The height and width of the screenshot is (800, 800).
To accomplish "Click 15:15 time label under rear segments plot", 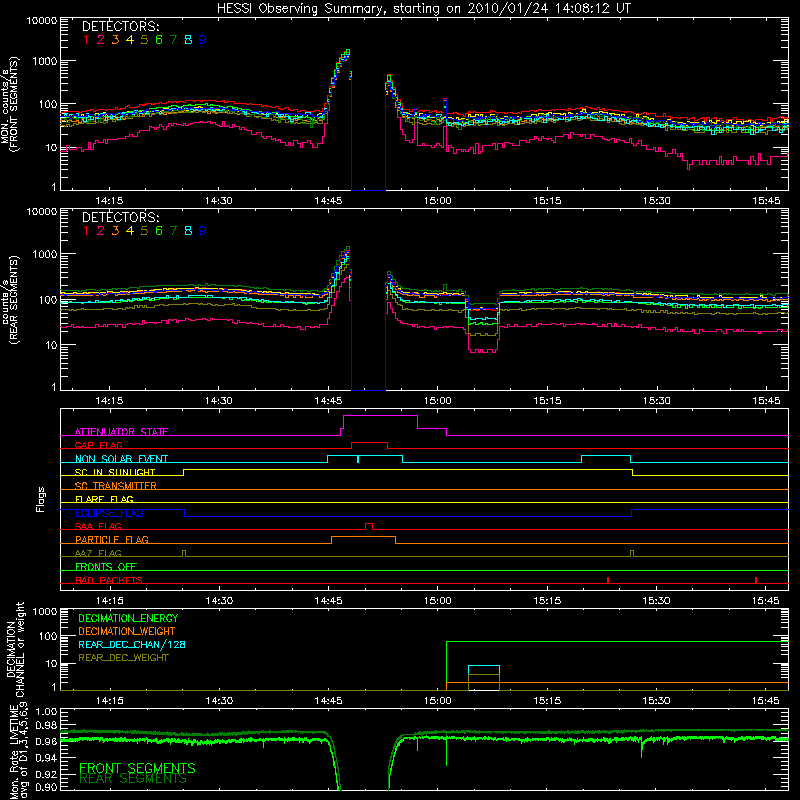I will 547,401.
